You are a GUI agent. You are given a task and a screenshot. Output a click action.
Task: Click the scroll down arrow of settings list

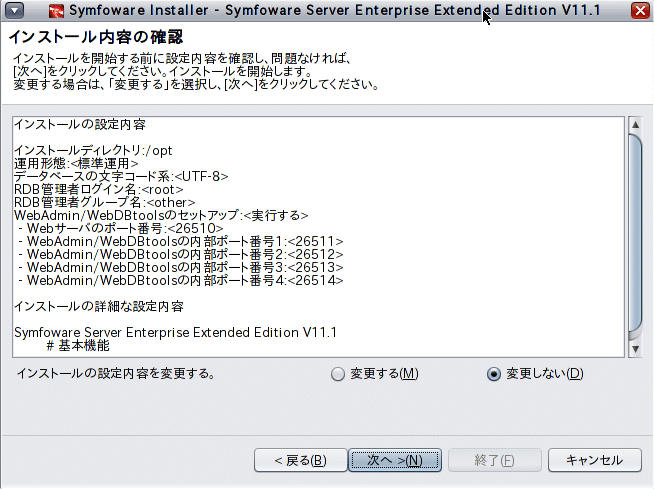pos(635,349)
